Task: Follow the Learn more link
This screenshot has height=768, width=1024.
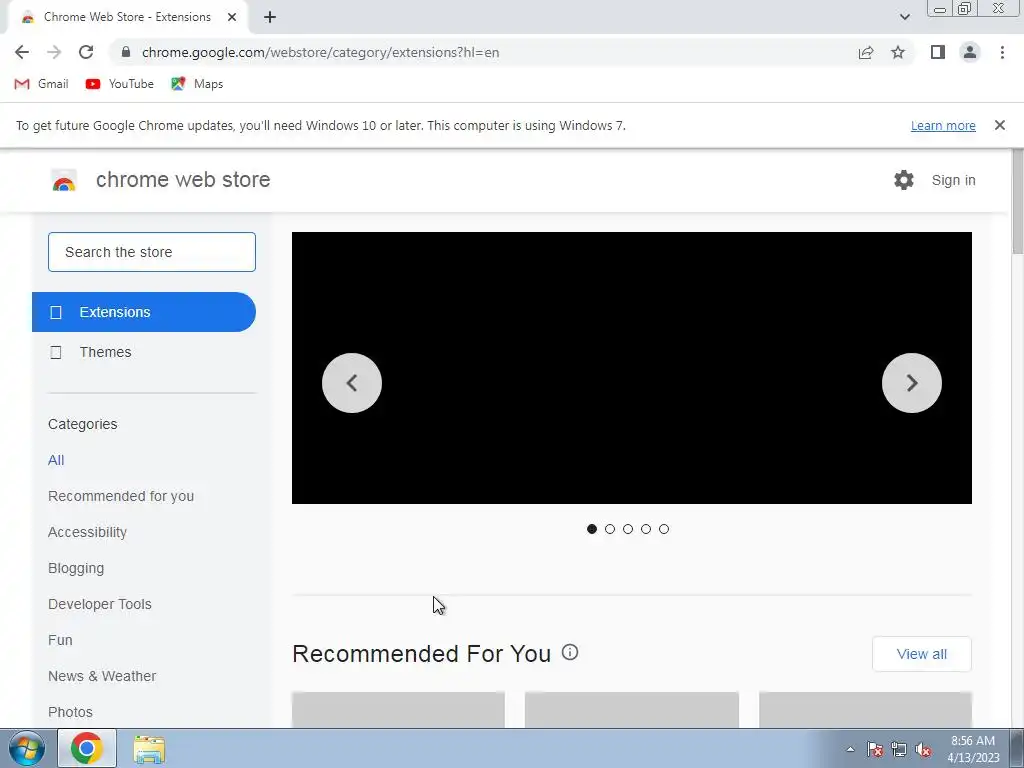Action: [x=943, y=125]
